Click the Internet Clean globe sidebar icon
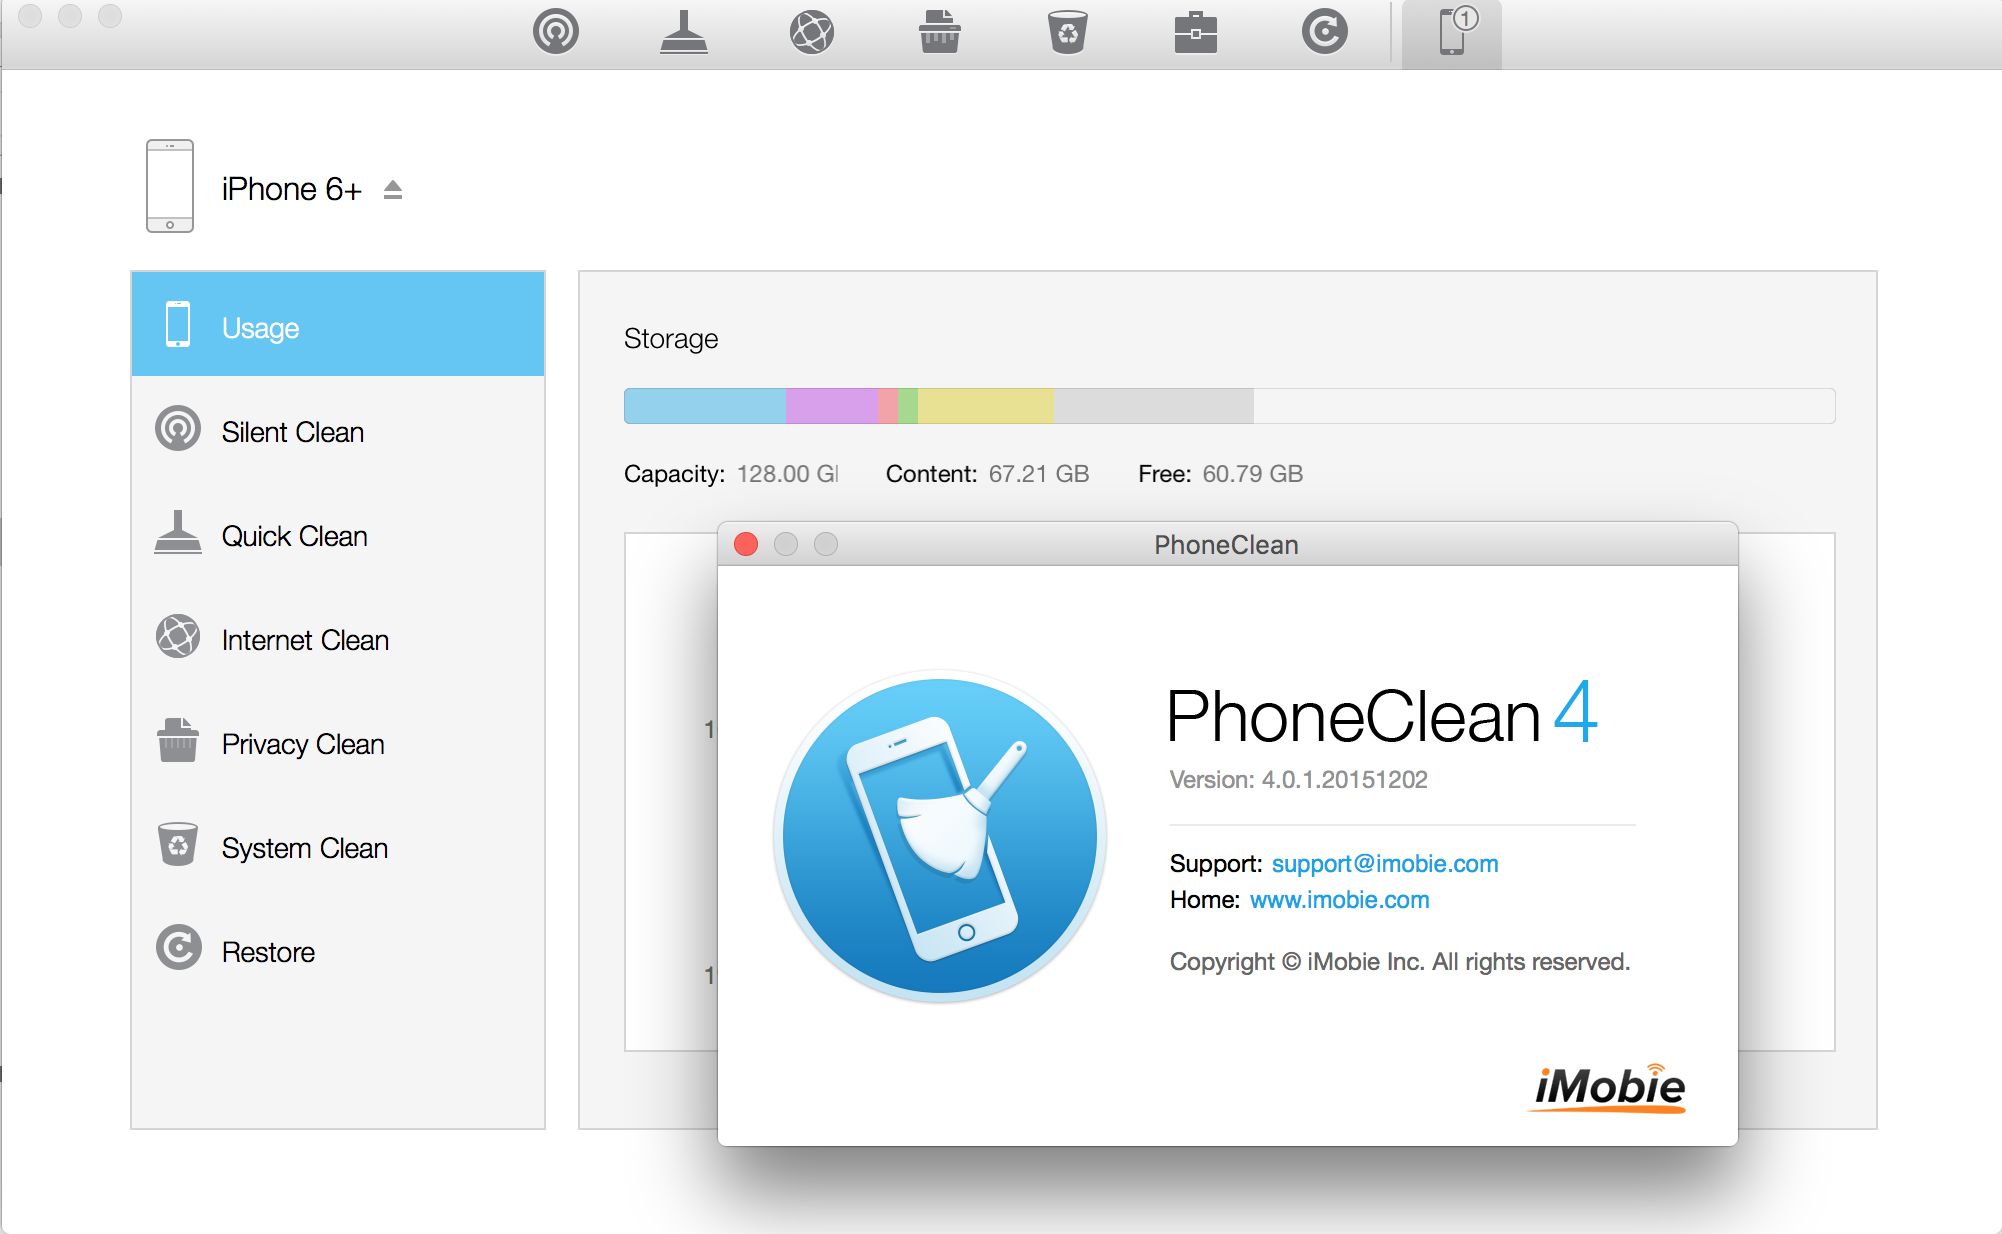 click(x=178, y=636)
